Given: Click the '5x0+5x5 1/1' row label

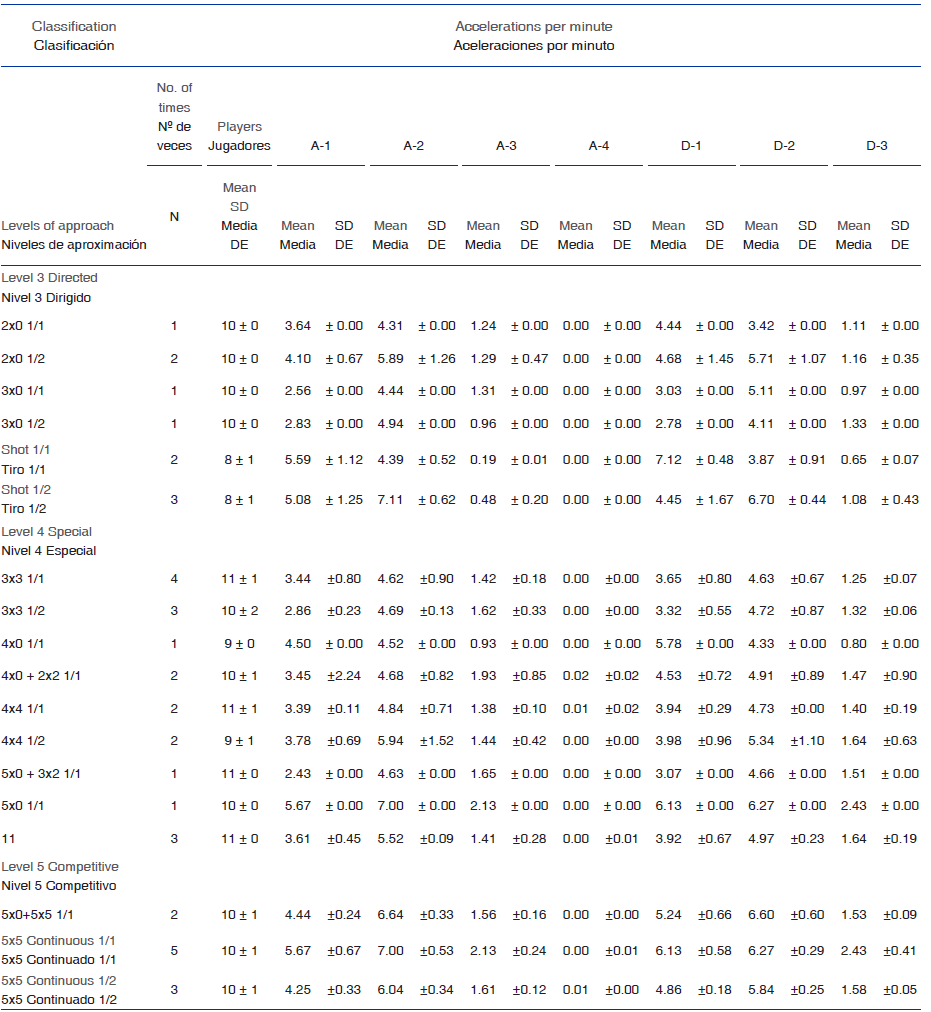Looking at the screenshot, I should [37, 915].
